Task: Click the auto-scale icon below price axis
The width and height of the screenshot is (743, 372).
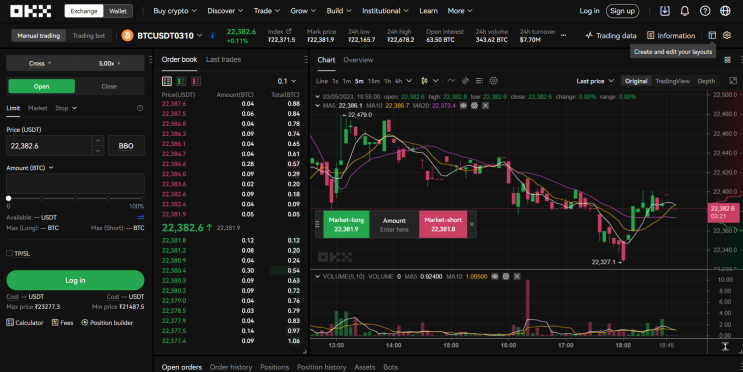Action: (725, 346)
